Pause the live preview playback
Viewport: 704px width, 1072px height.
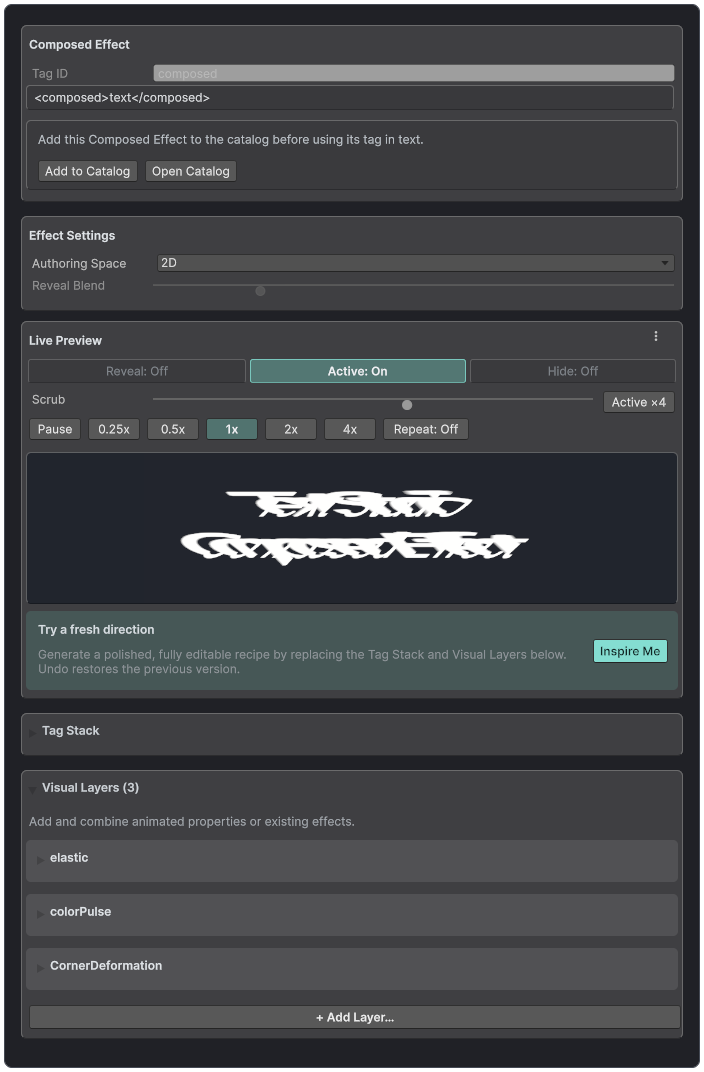click(55, 429)
